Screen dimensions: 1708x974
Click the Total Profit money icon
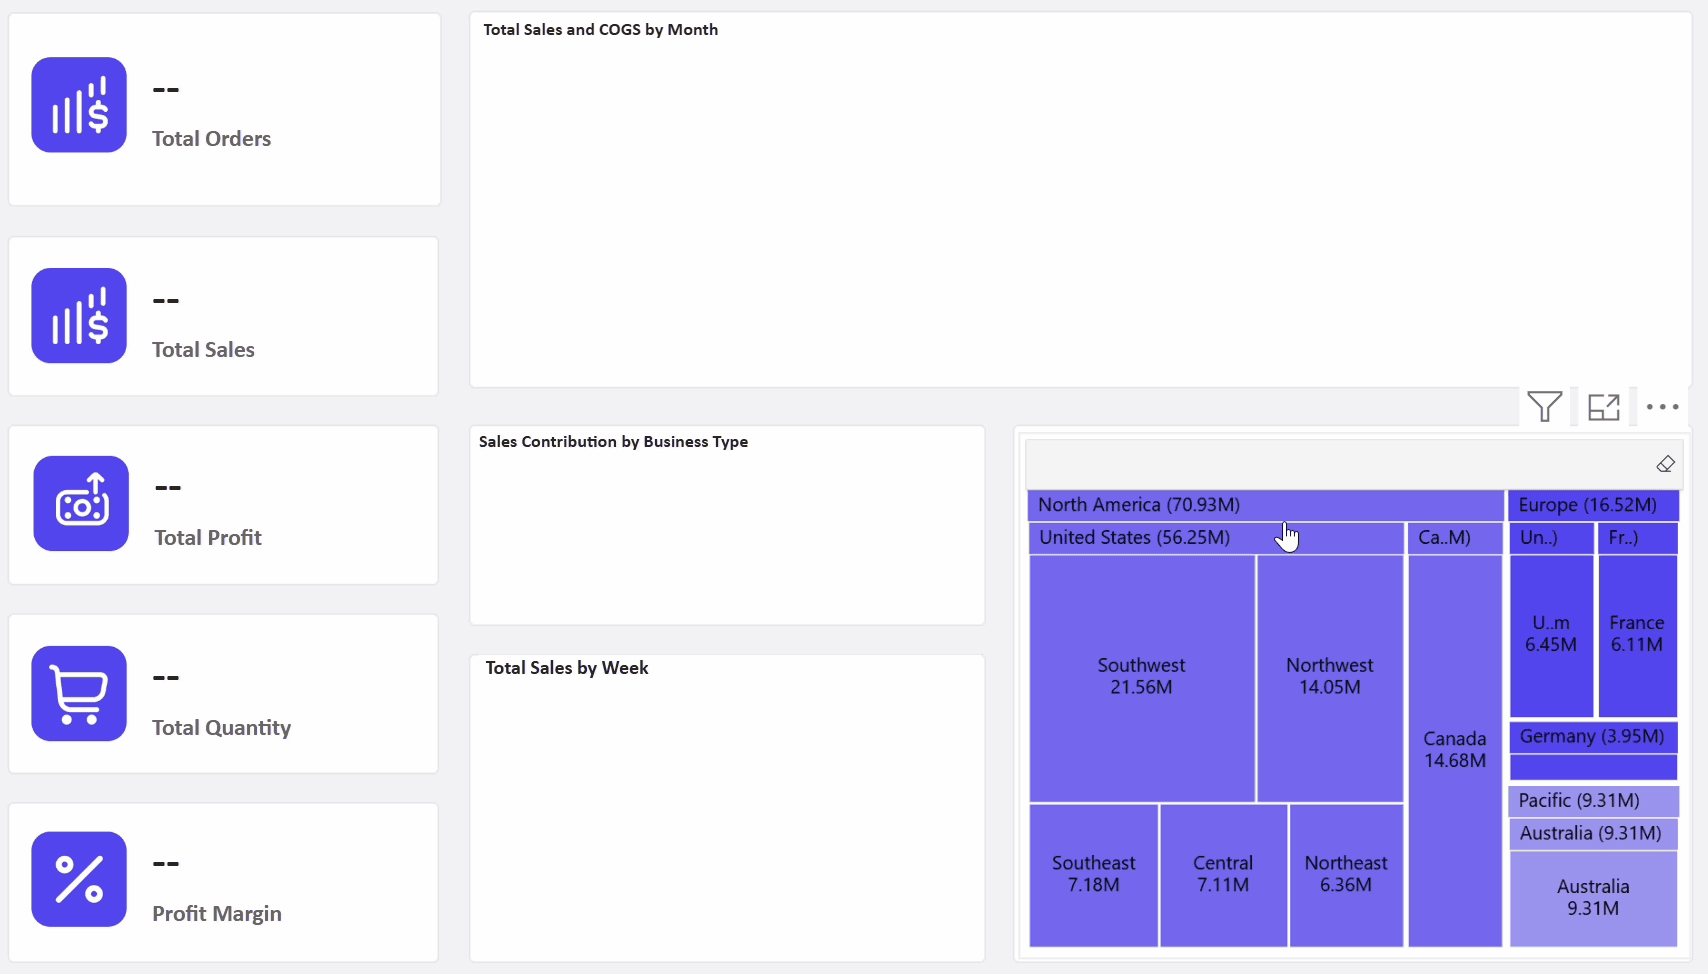pos(81,504)
